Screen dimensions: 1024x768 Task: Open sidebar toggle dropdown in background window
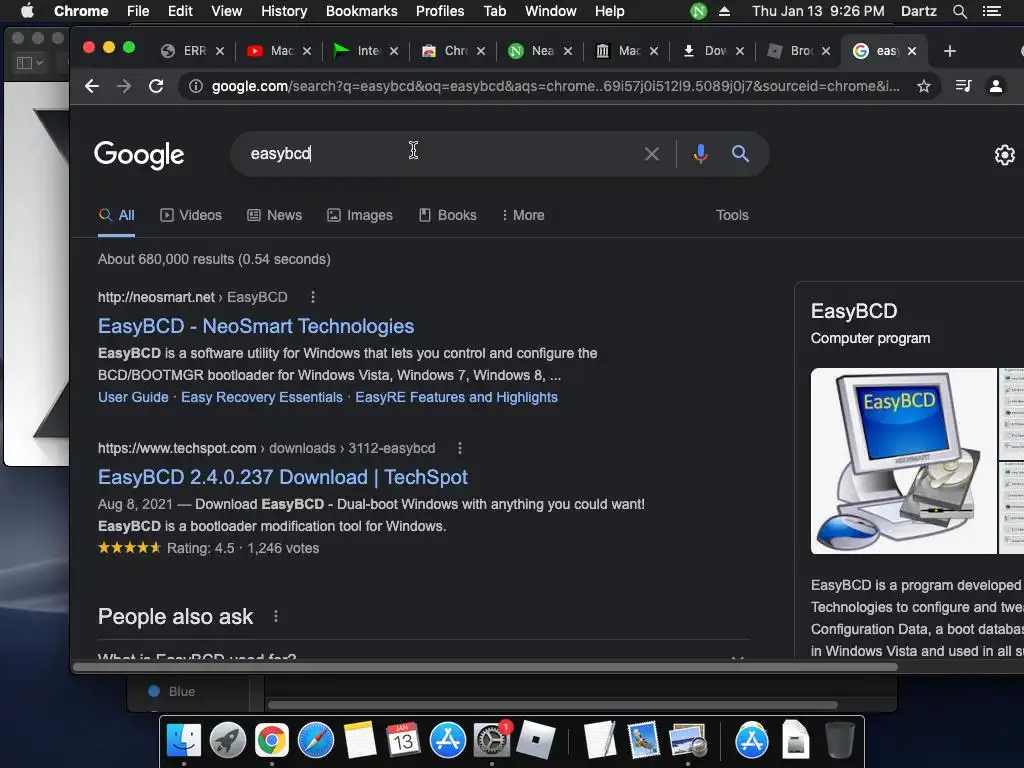pyautogui.click(x=29, y=63)
